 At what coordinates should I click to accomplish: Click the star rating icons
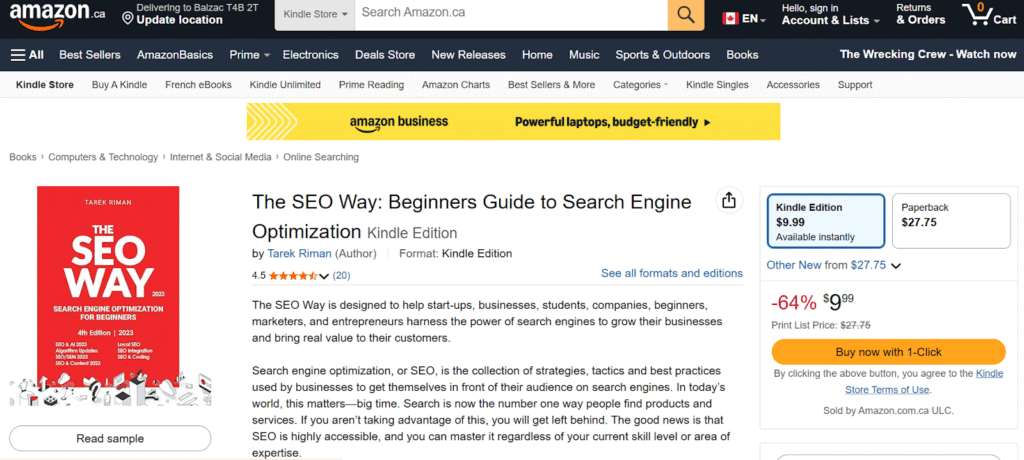[x=293, y=275]
